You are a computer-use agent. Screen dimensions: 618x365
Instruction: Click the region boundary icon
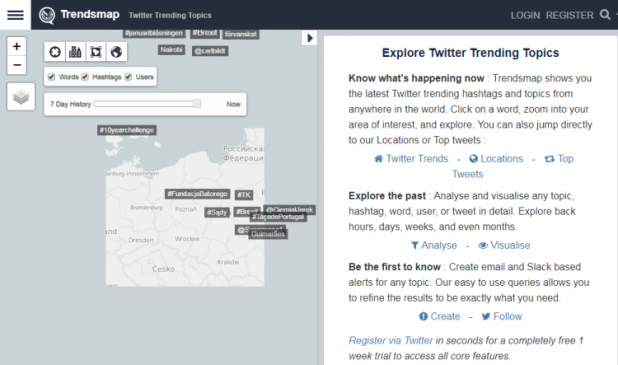point(96,52)
